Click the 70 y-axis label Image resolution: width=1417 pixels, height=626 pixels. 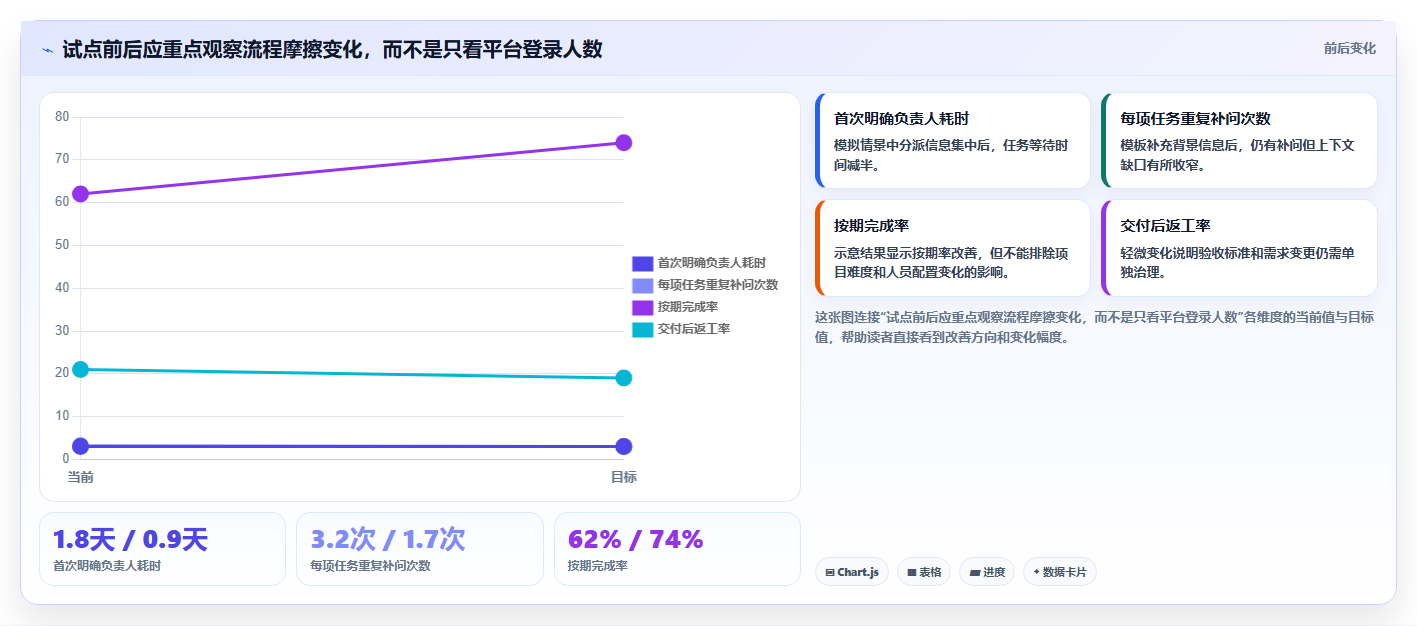pyautogui.click(x=62, y=159)
